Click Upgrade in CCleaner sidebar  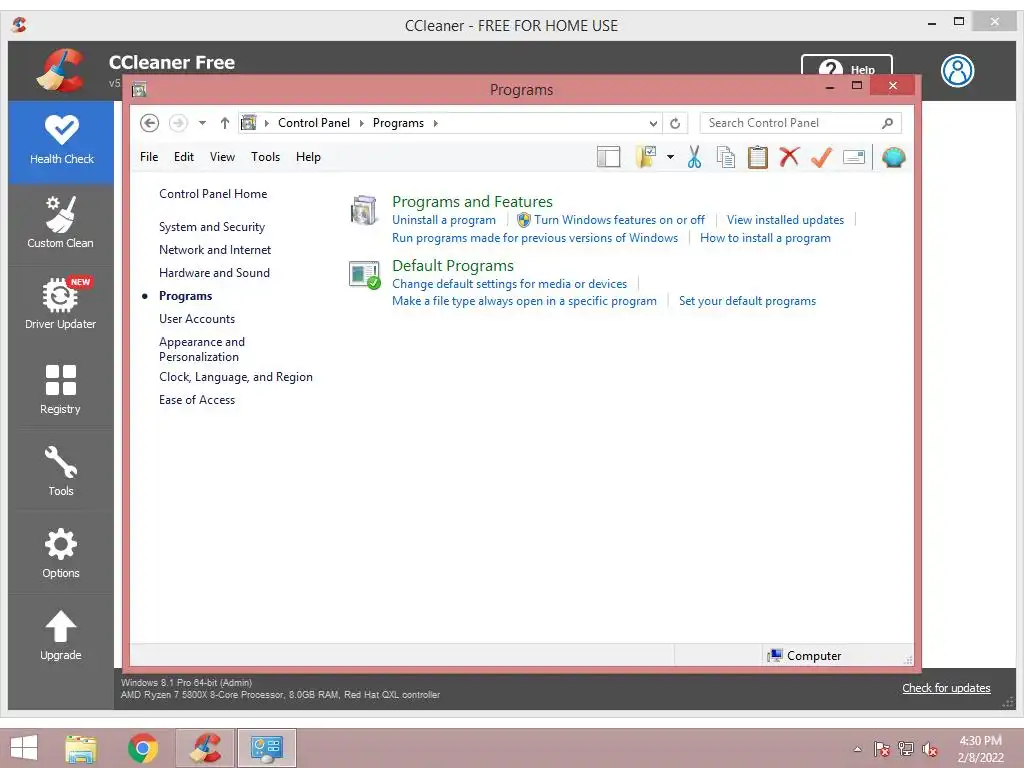coord(60,635)
